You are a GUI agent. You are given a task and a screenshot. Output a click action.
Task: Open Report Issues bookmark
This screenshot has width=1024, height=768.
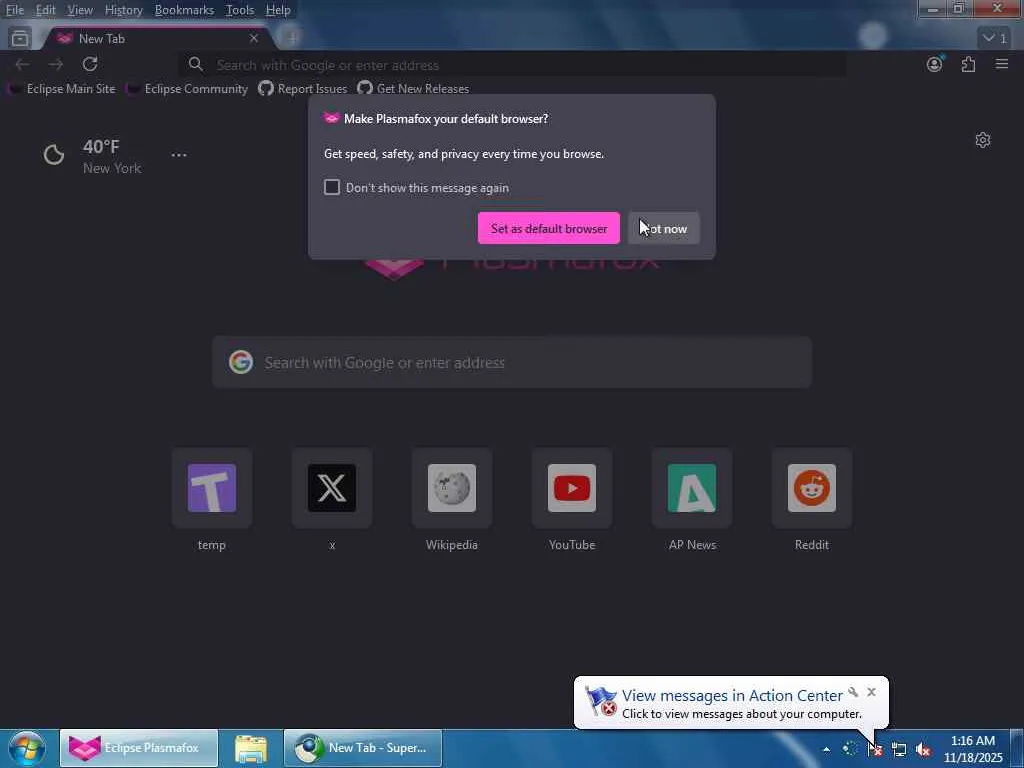coord(303,88)
